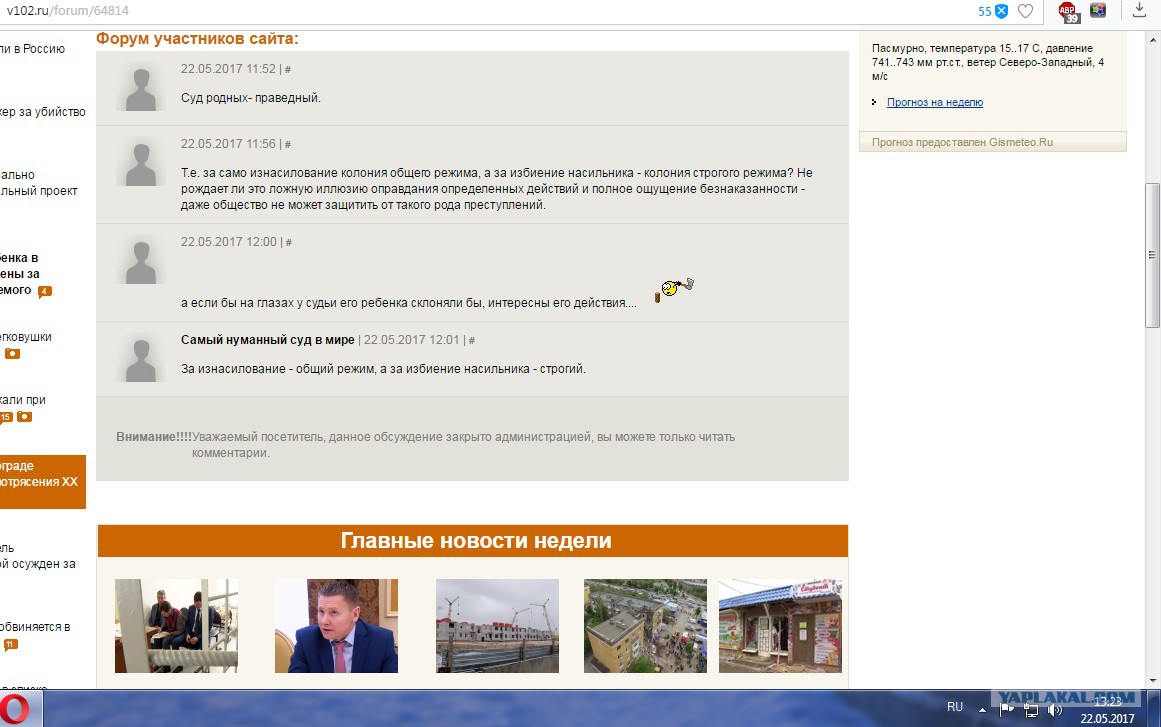Image resolution: width=1161 pixels, height=727 pixels.
Task: Click the comment count bubble under 'обвиняется в'
Action: point(10,645)
